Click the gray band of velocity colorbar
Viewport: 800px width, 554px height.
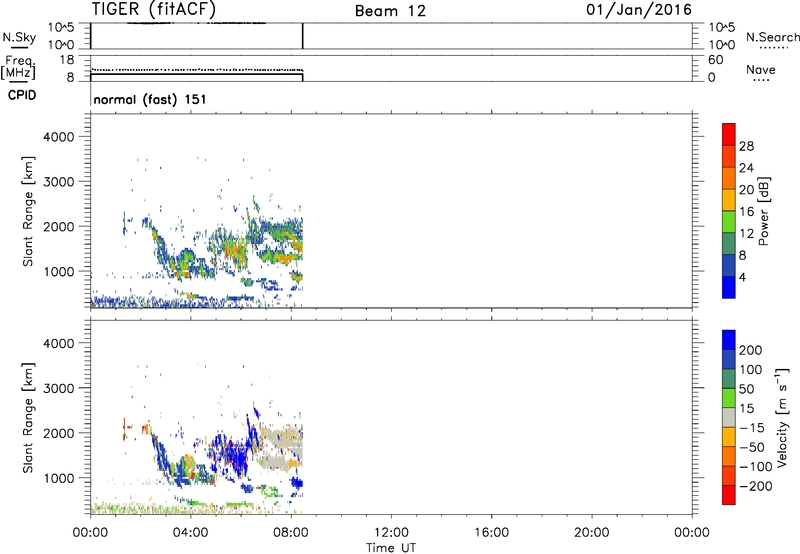(x=729, y=418)
